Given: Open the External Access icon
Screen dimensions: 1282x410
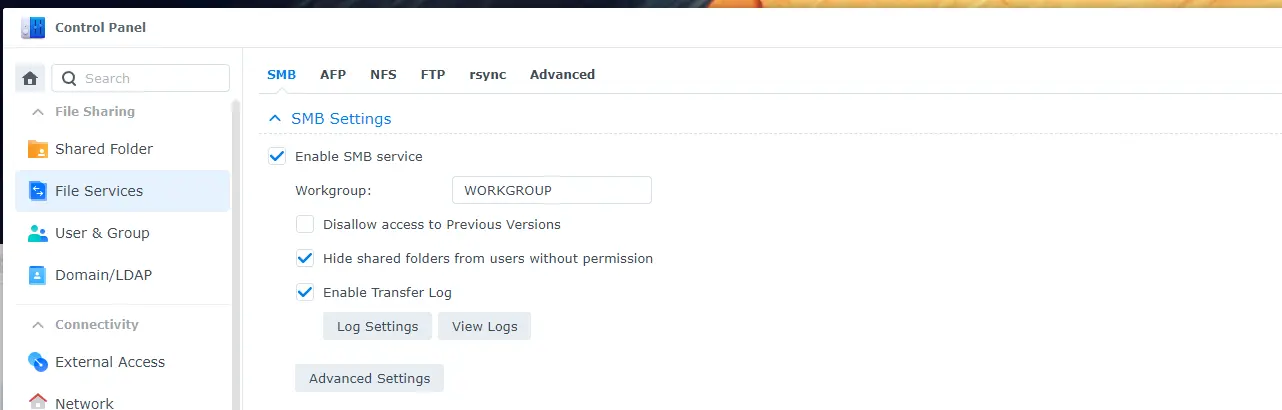Looking at the screenshot, I should pyautogui.click(x=38, y=362).
